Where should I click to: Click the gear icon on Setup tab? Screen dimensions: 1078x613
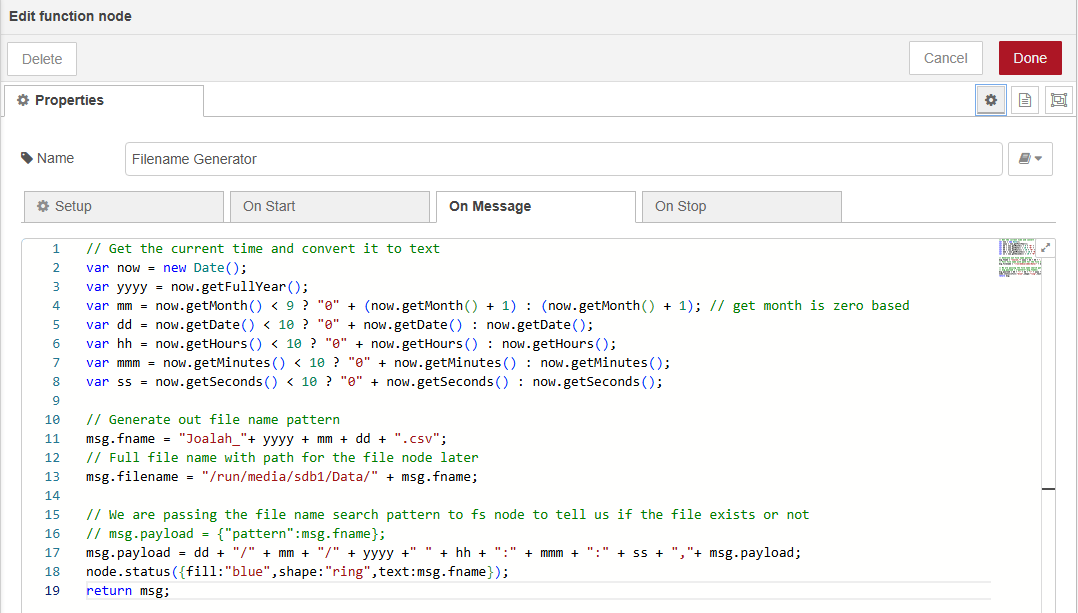[x=43, y=206]
